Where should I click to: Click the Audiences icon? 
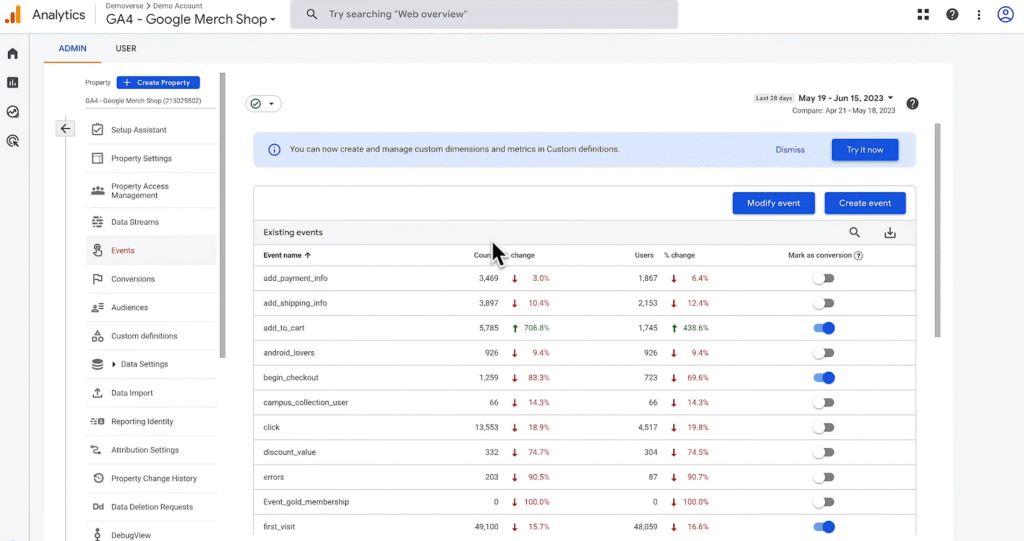coord(97,307)
